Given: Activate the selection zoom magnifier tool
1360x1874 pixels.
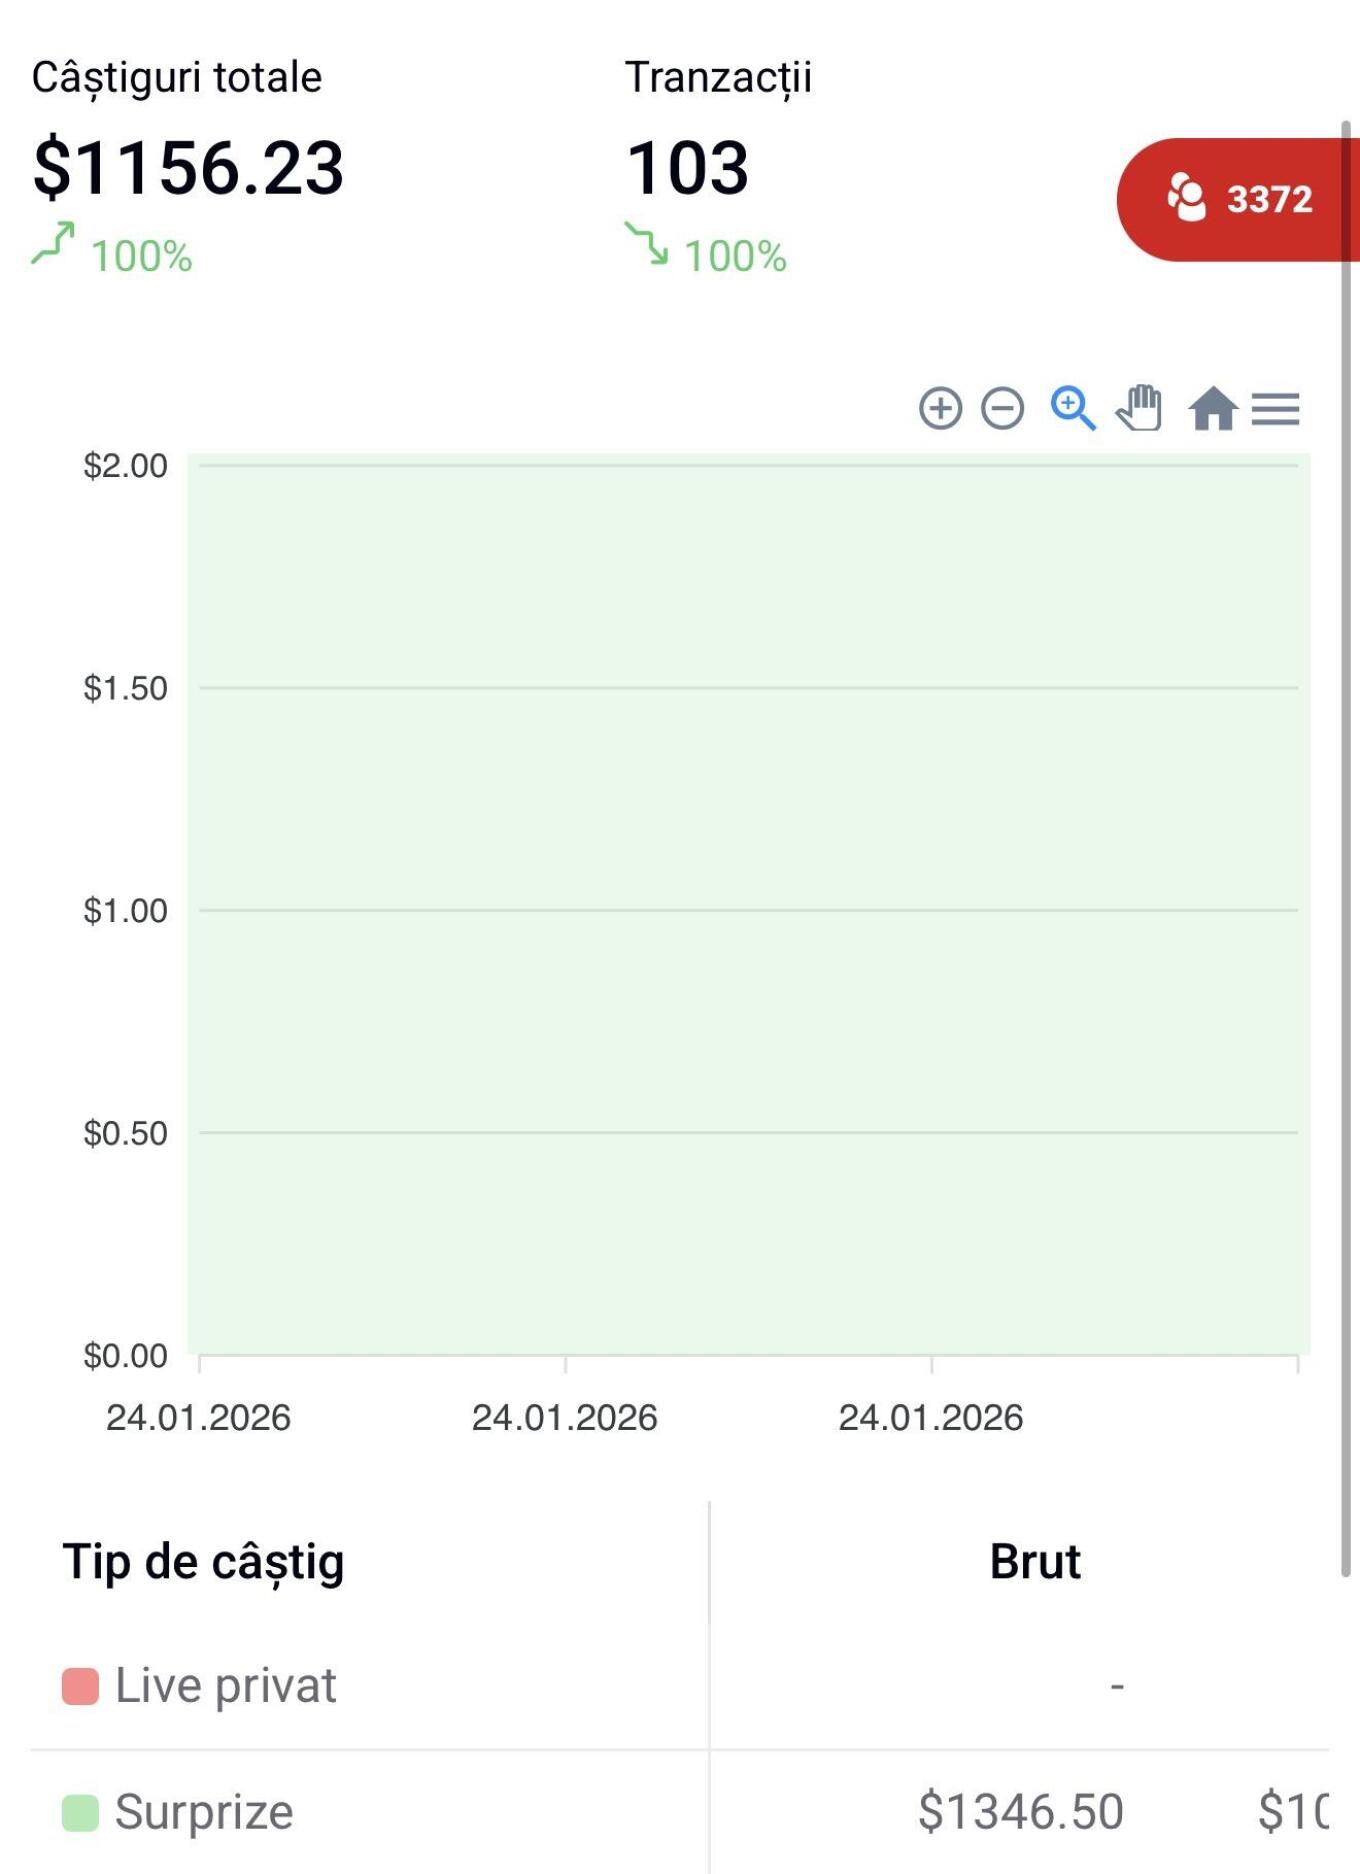Looking at the screenshot, I should pos(1072,408).
